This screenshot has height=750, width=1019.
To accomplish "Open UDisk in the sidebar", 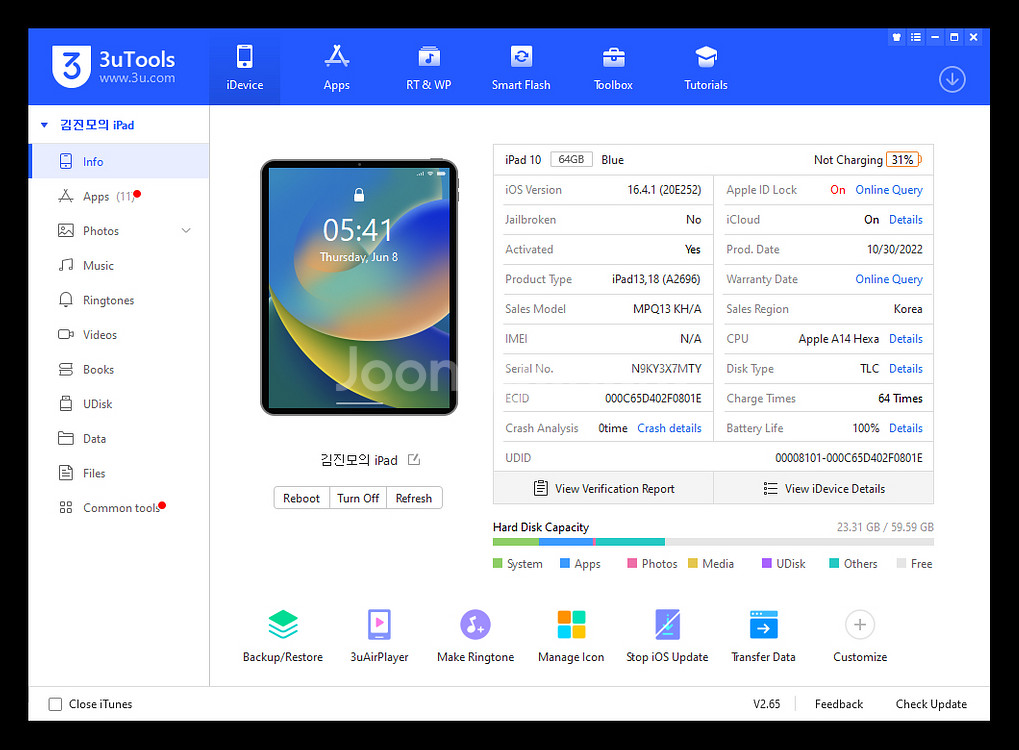I will coord(120,404).
